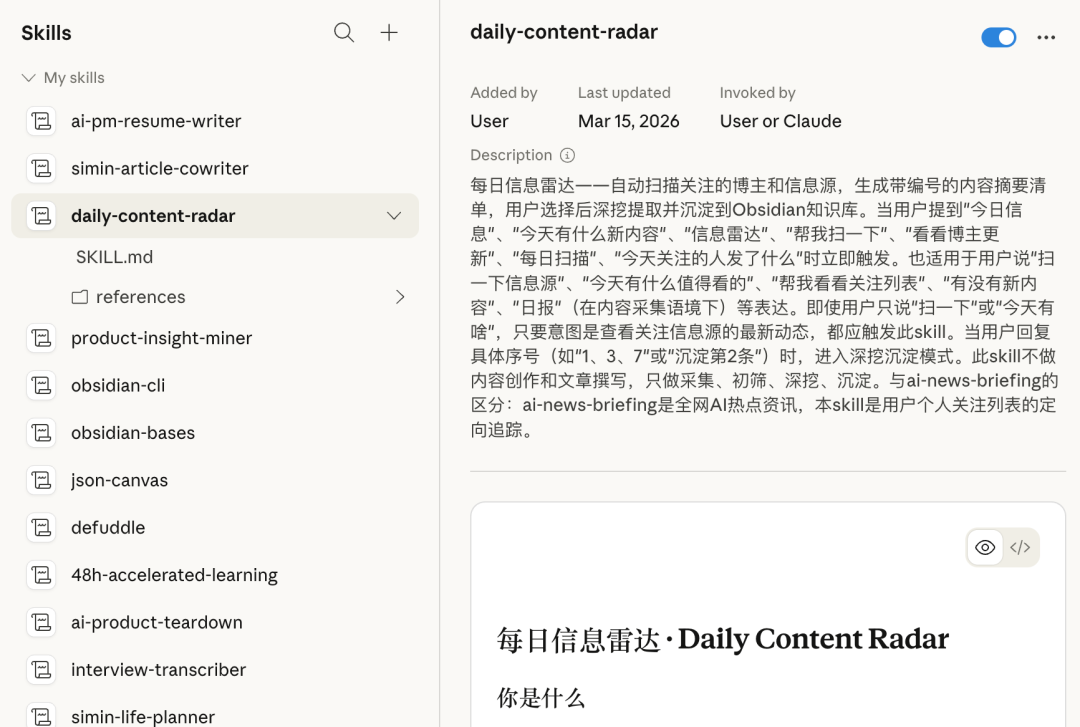Image resolution: width=1080 pixels, height=727 pixels.
Task: Click the folder icon beside references
Action: (x=80, y=297)
